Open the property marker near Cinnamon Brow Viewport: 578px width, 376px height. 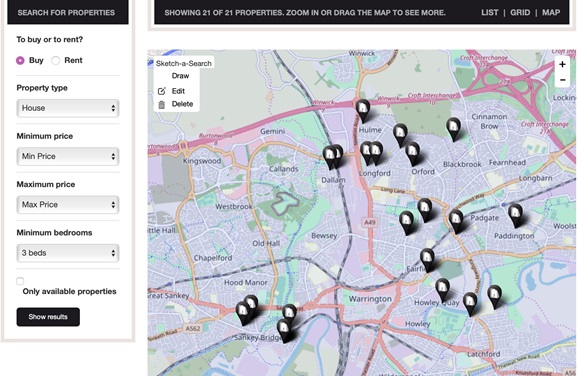(453, 129)
